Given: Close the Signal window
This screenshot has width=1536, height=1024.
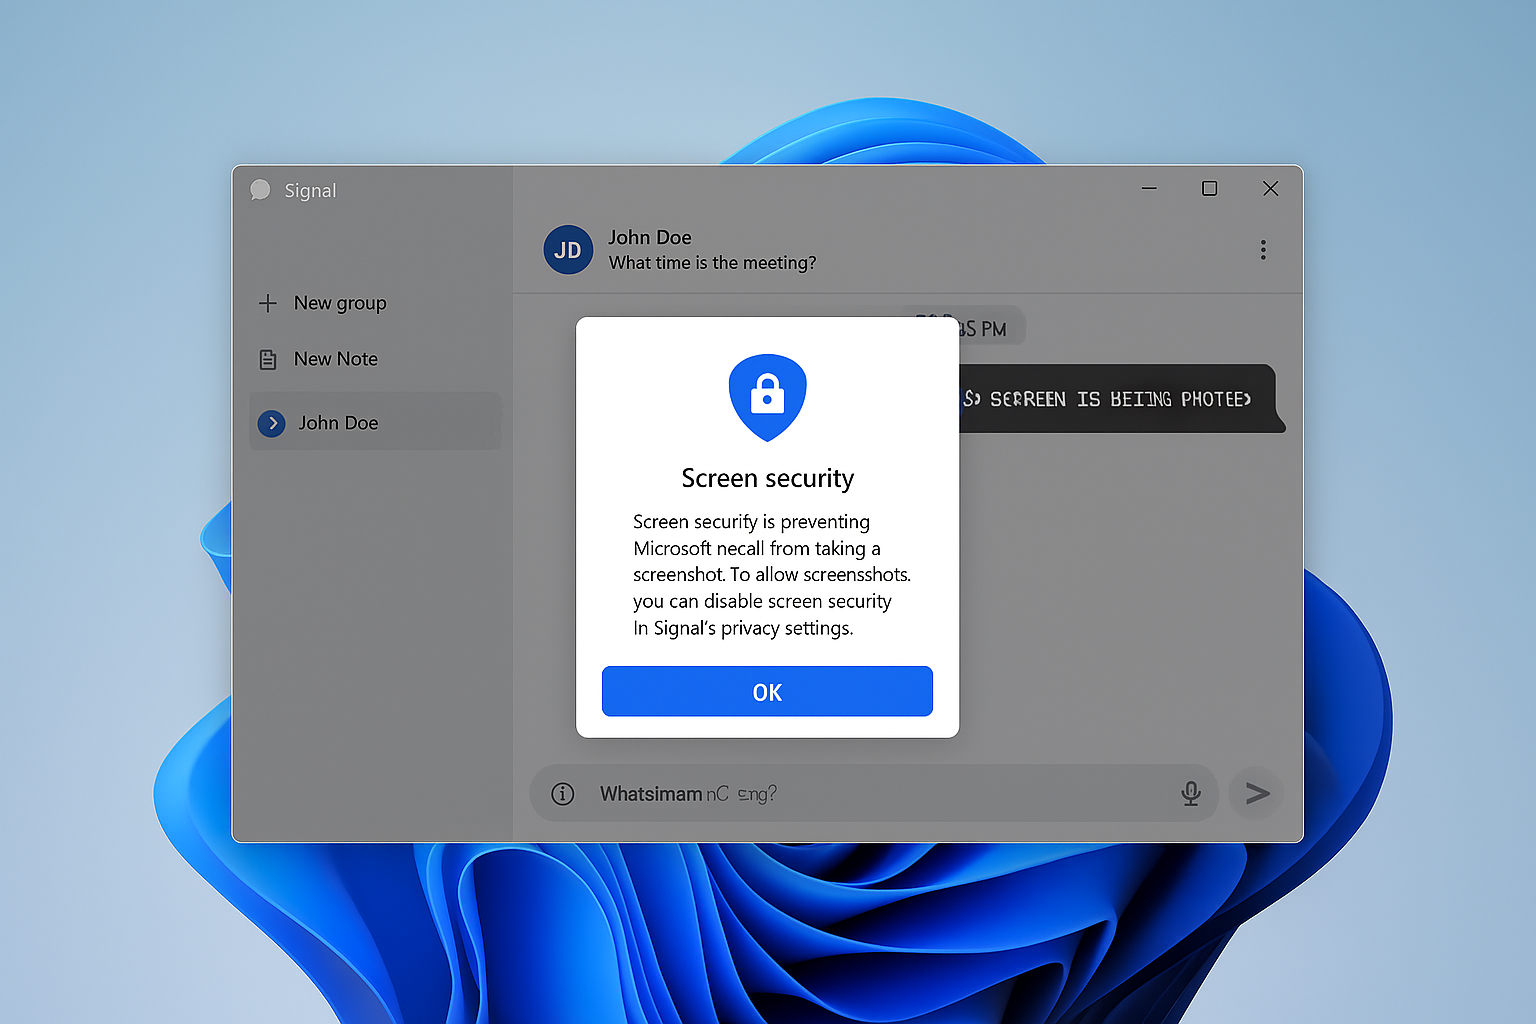Looking at the screenshot, I should tap(1270, 188).
